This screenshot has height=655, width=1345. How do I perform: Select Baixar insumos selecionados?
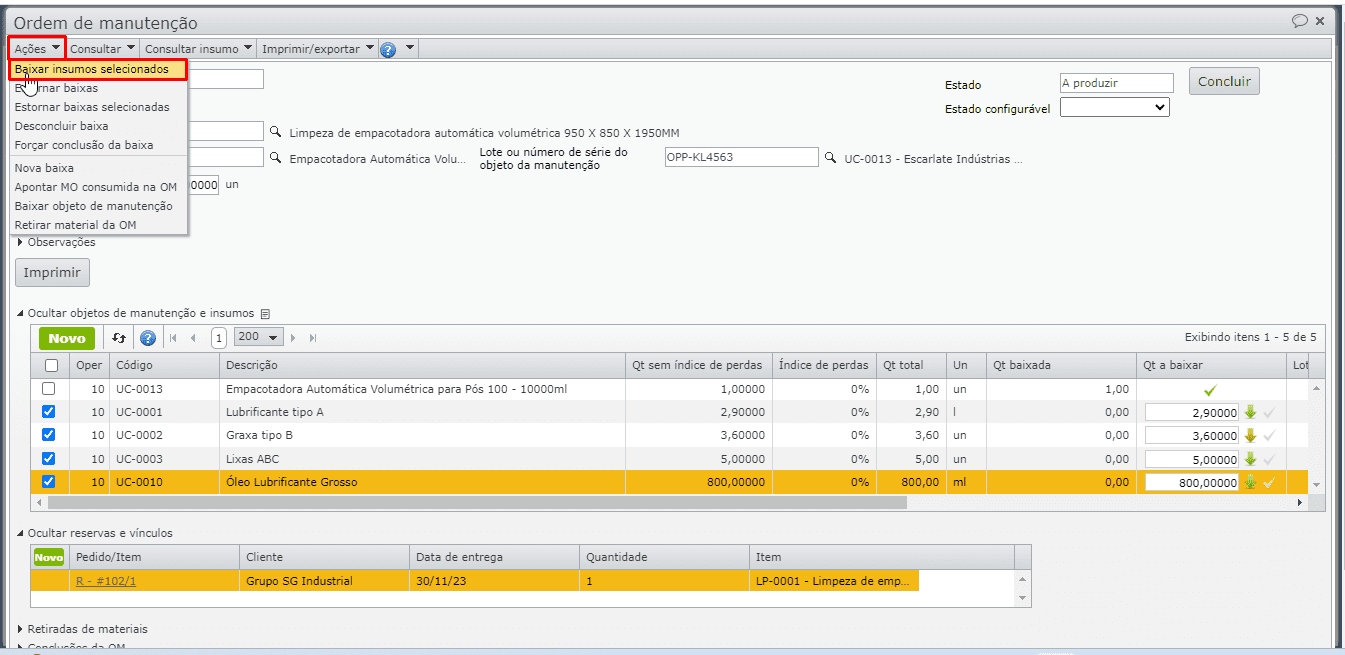98,69
